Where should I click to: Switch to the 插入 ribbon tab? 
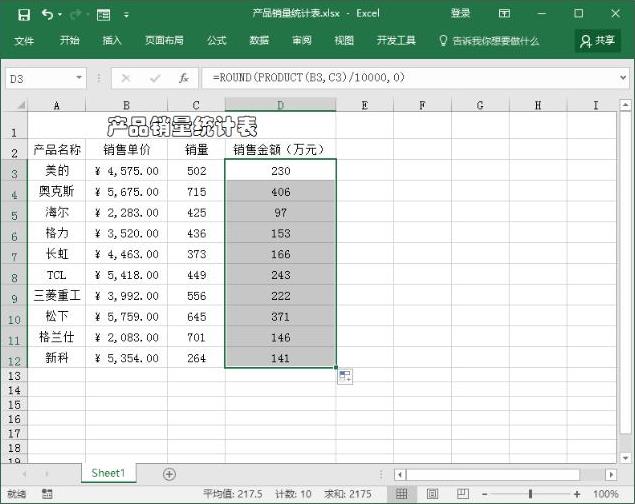point(112,40)
